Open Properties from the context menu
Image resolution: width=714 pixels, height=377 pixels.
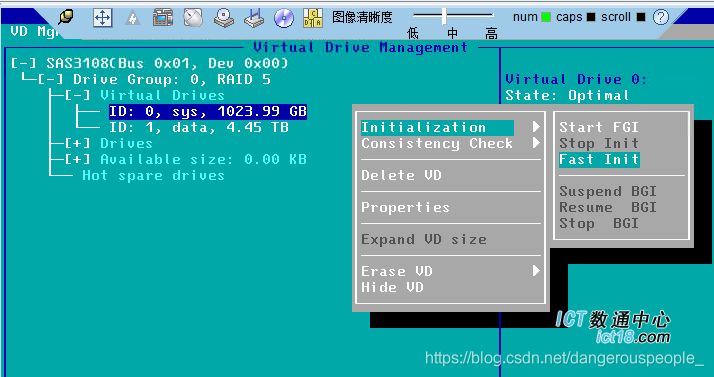point(405,208)
